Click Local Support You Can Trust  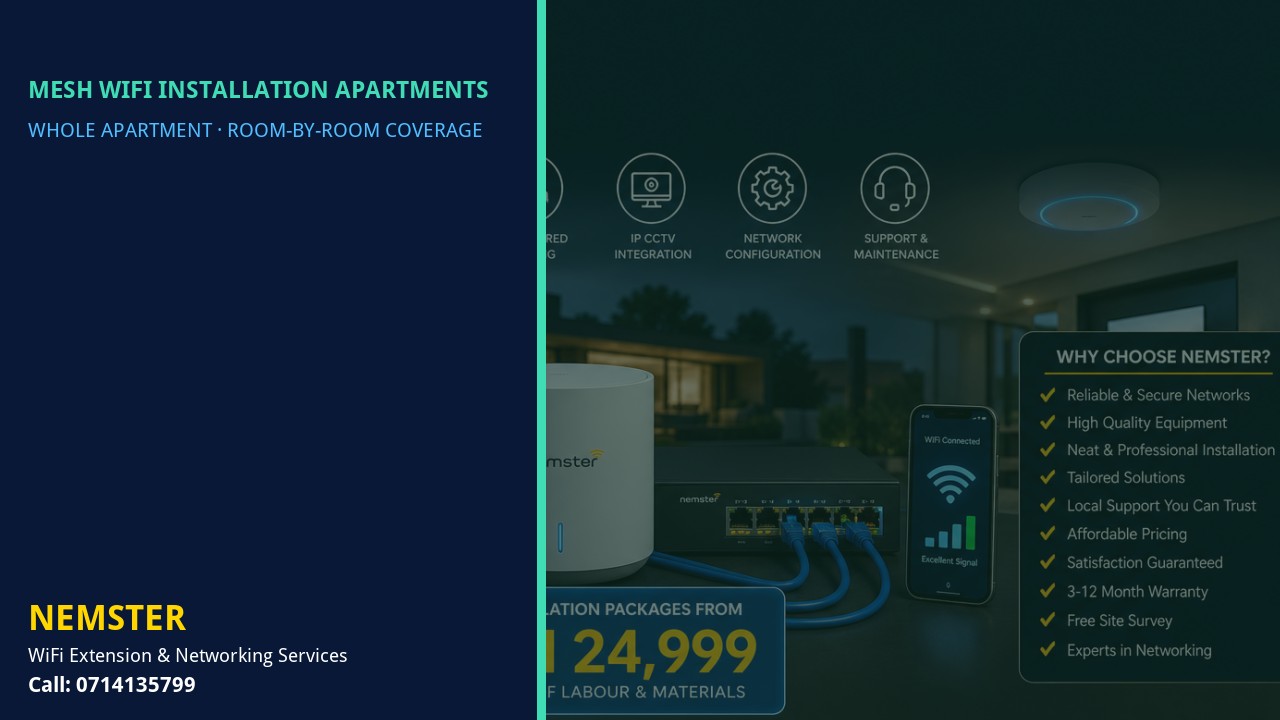coord(1161,506)
